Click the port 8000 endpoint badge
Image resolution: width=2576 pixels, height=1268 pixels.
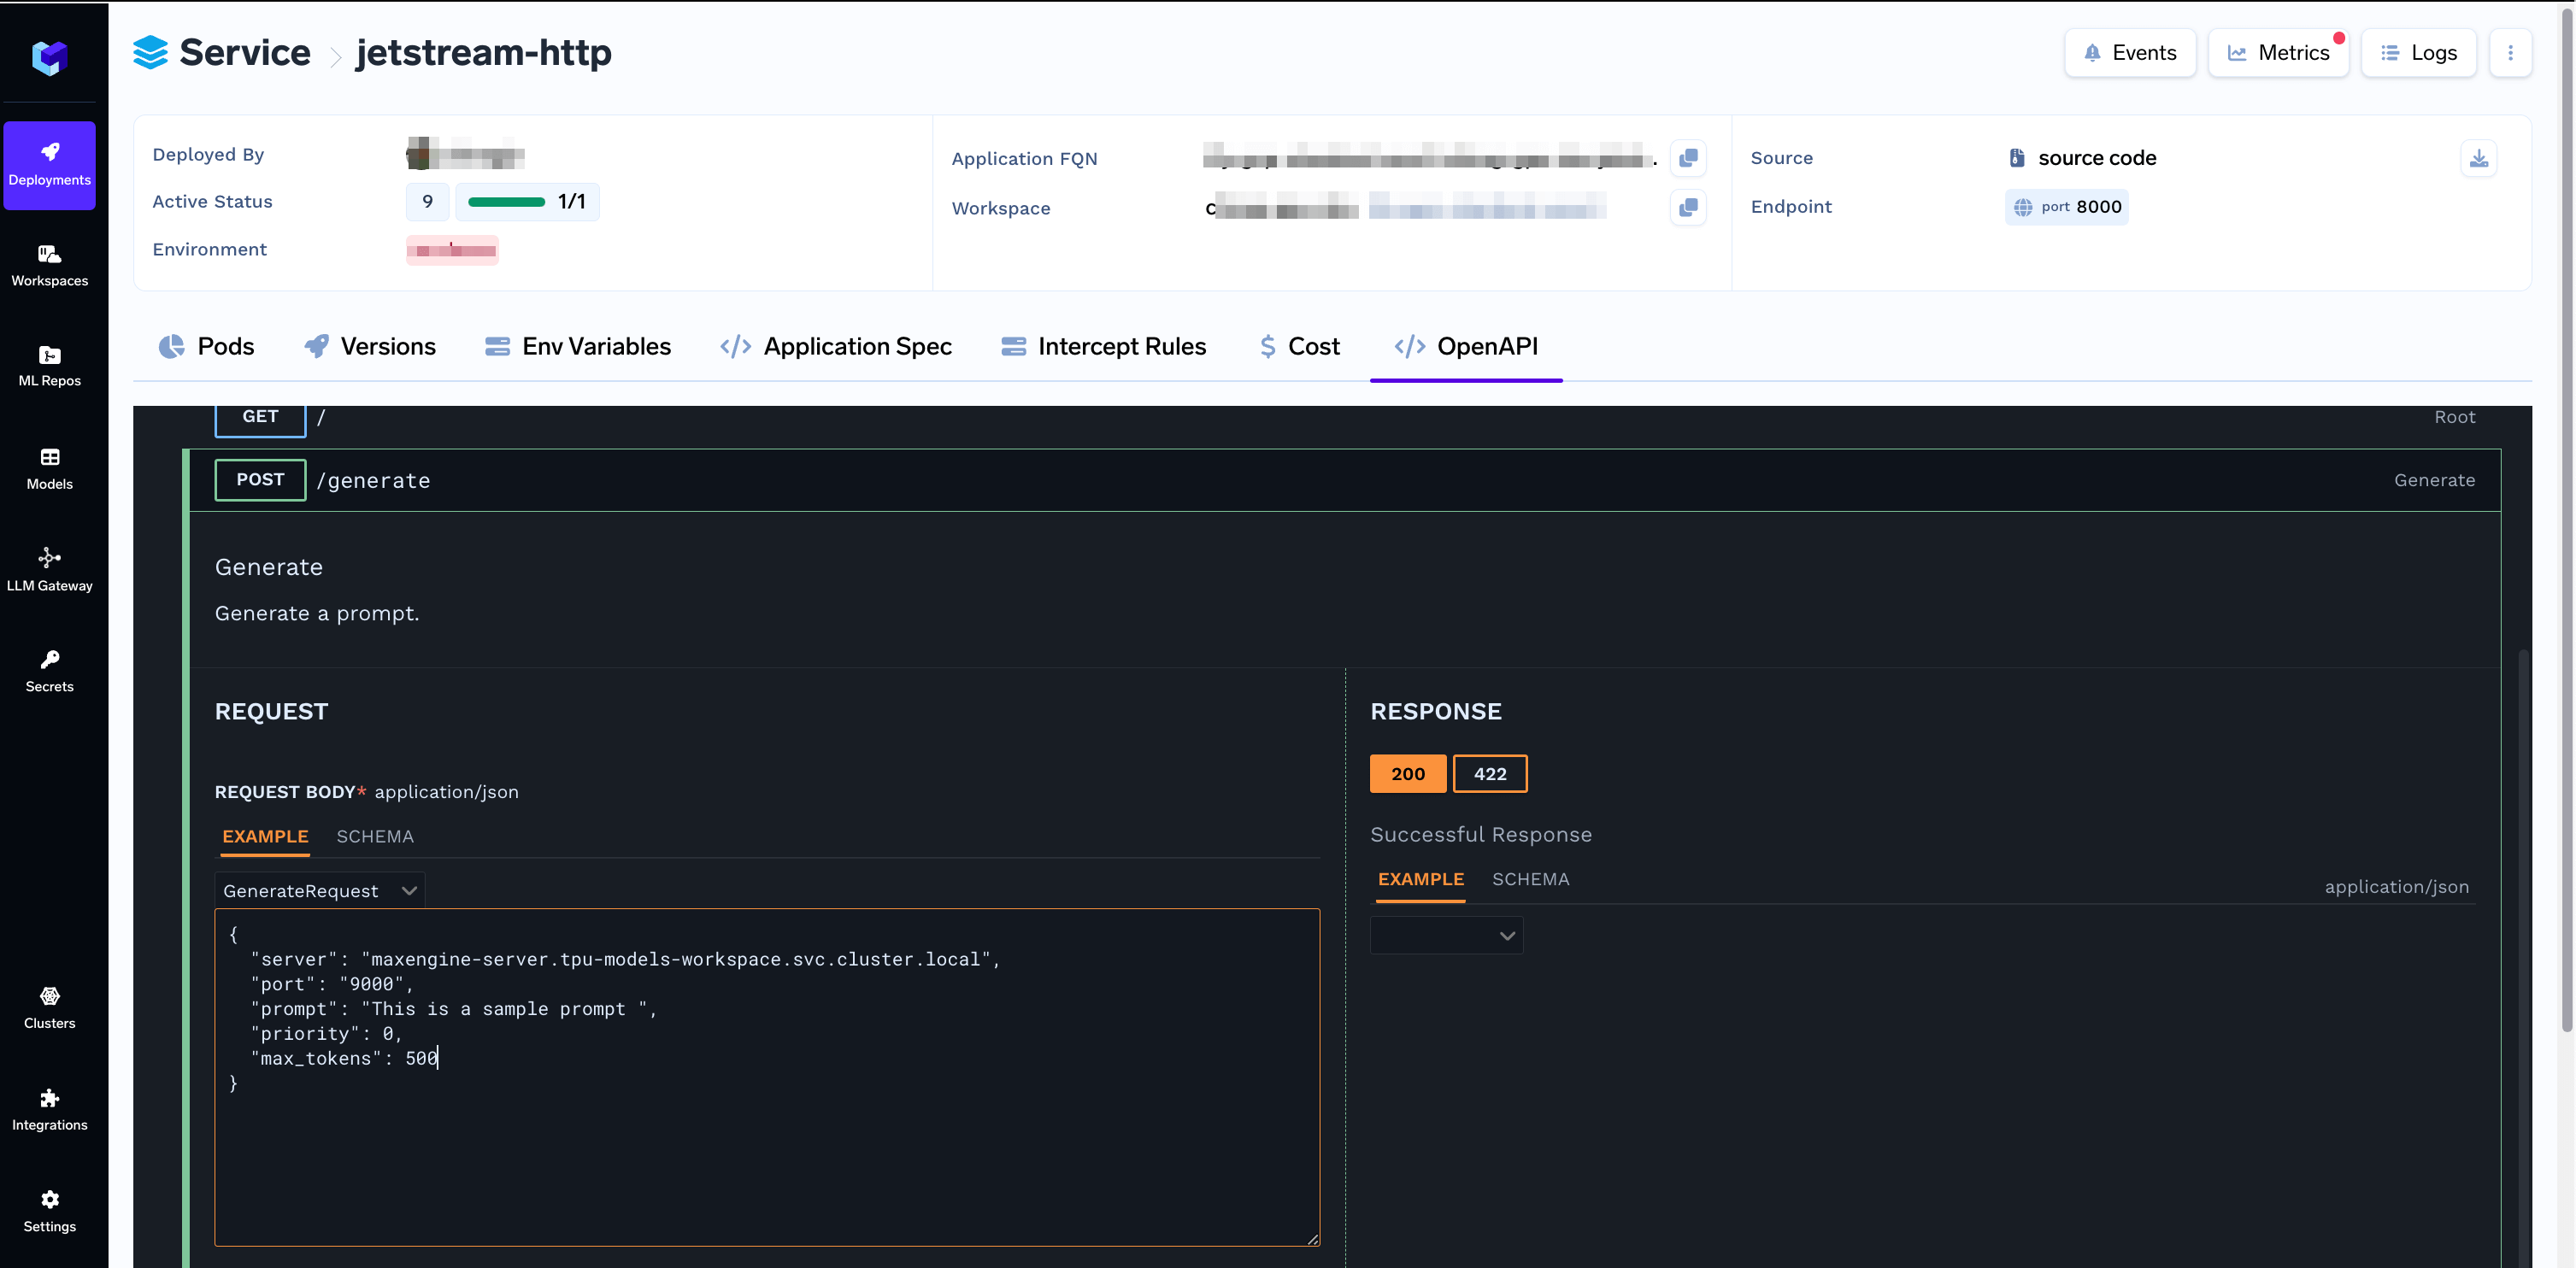pos(2066,207)
